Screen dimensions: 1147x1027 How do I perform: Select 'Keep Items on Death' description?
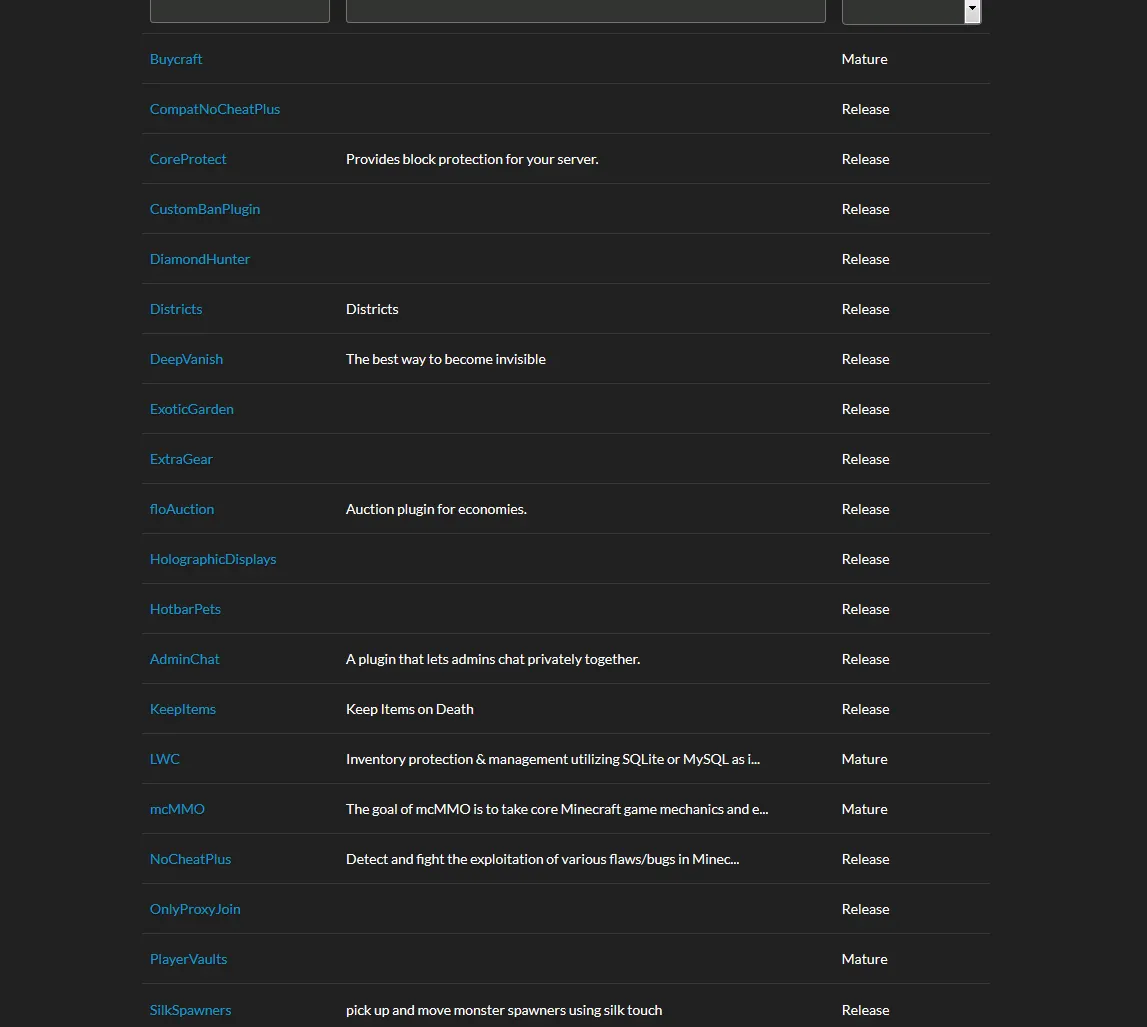[x=410, y=709]
